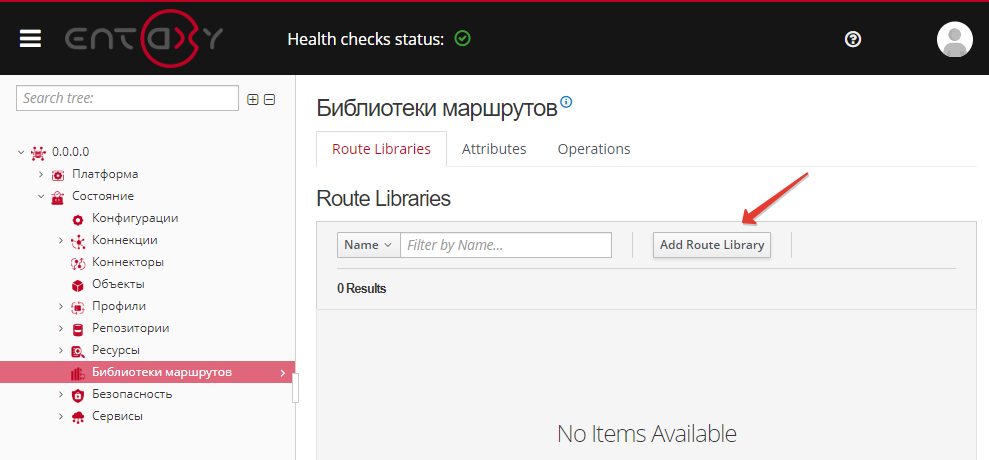
Task: Select the Репозитории tree item
Action: [131, 328]
